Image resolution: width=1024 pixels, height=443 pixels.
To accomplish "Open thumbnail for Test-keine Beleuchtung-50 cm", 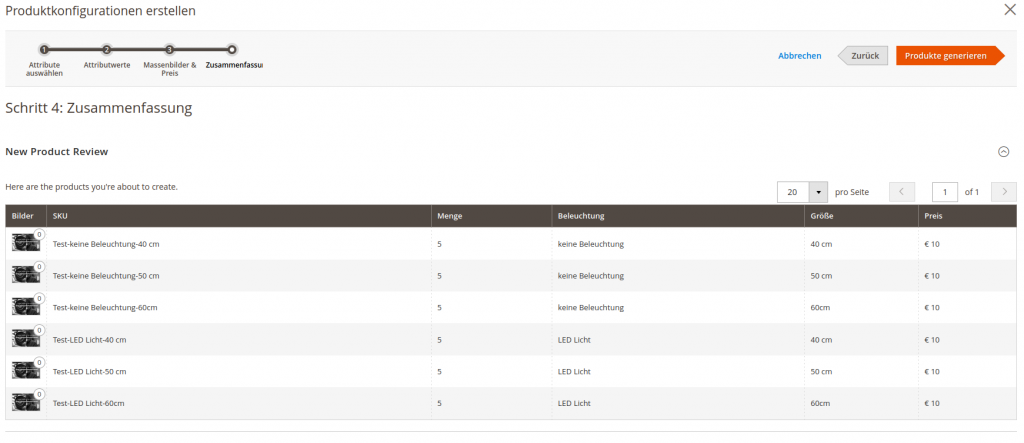I will coord(25,275).
